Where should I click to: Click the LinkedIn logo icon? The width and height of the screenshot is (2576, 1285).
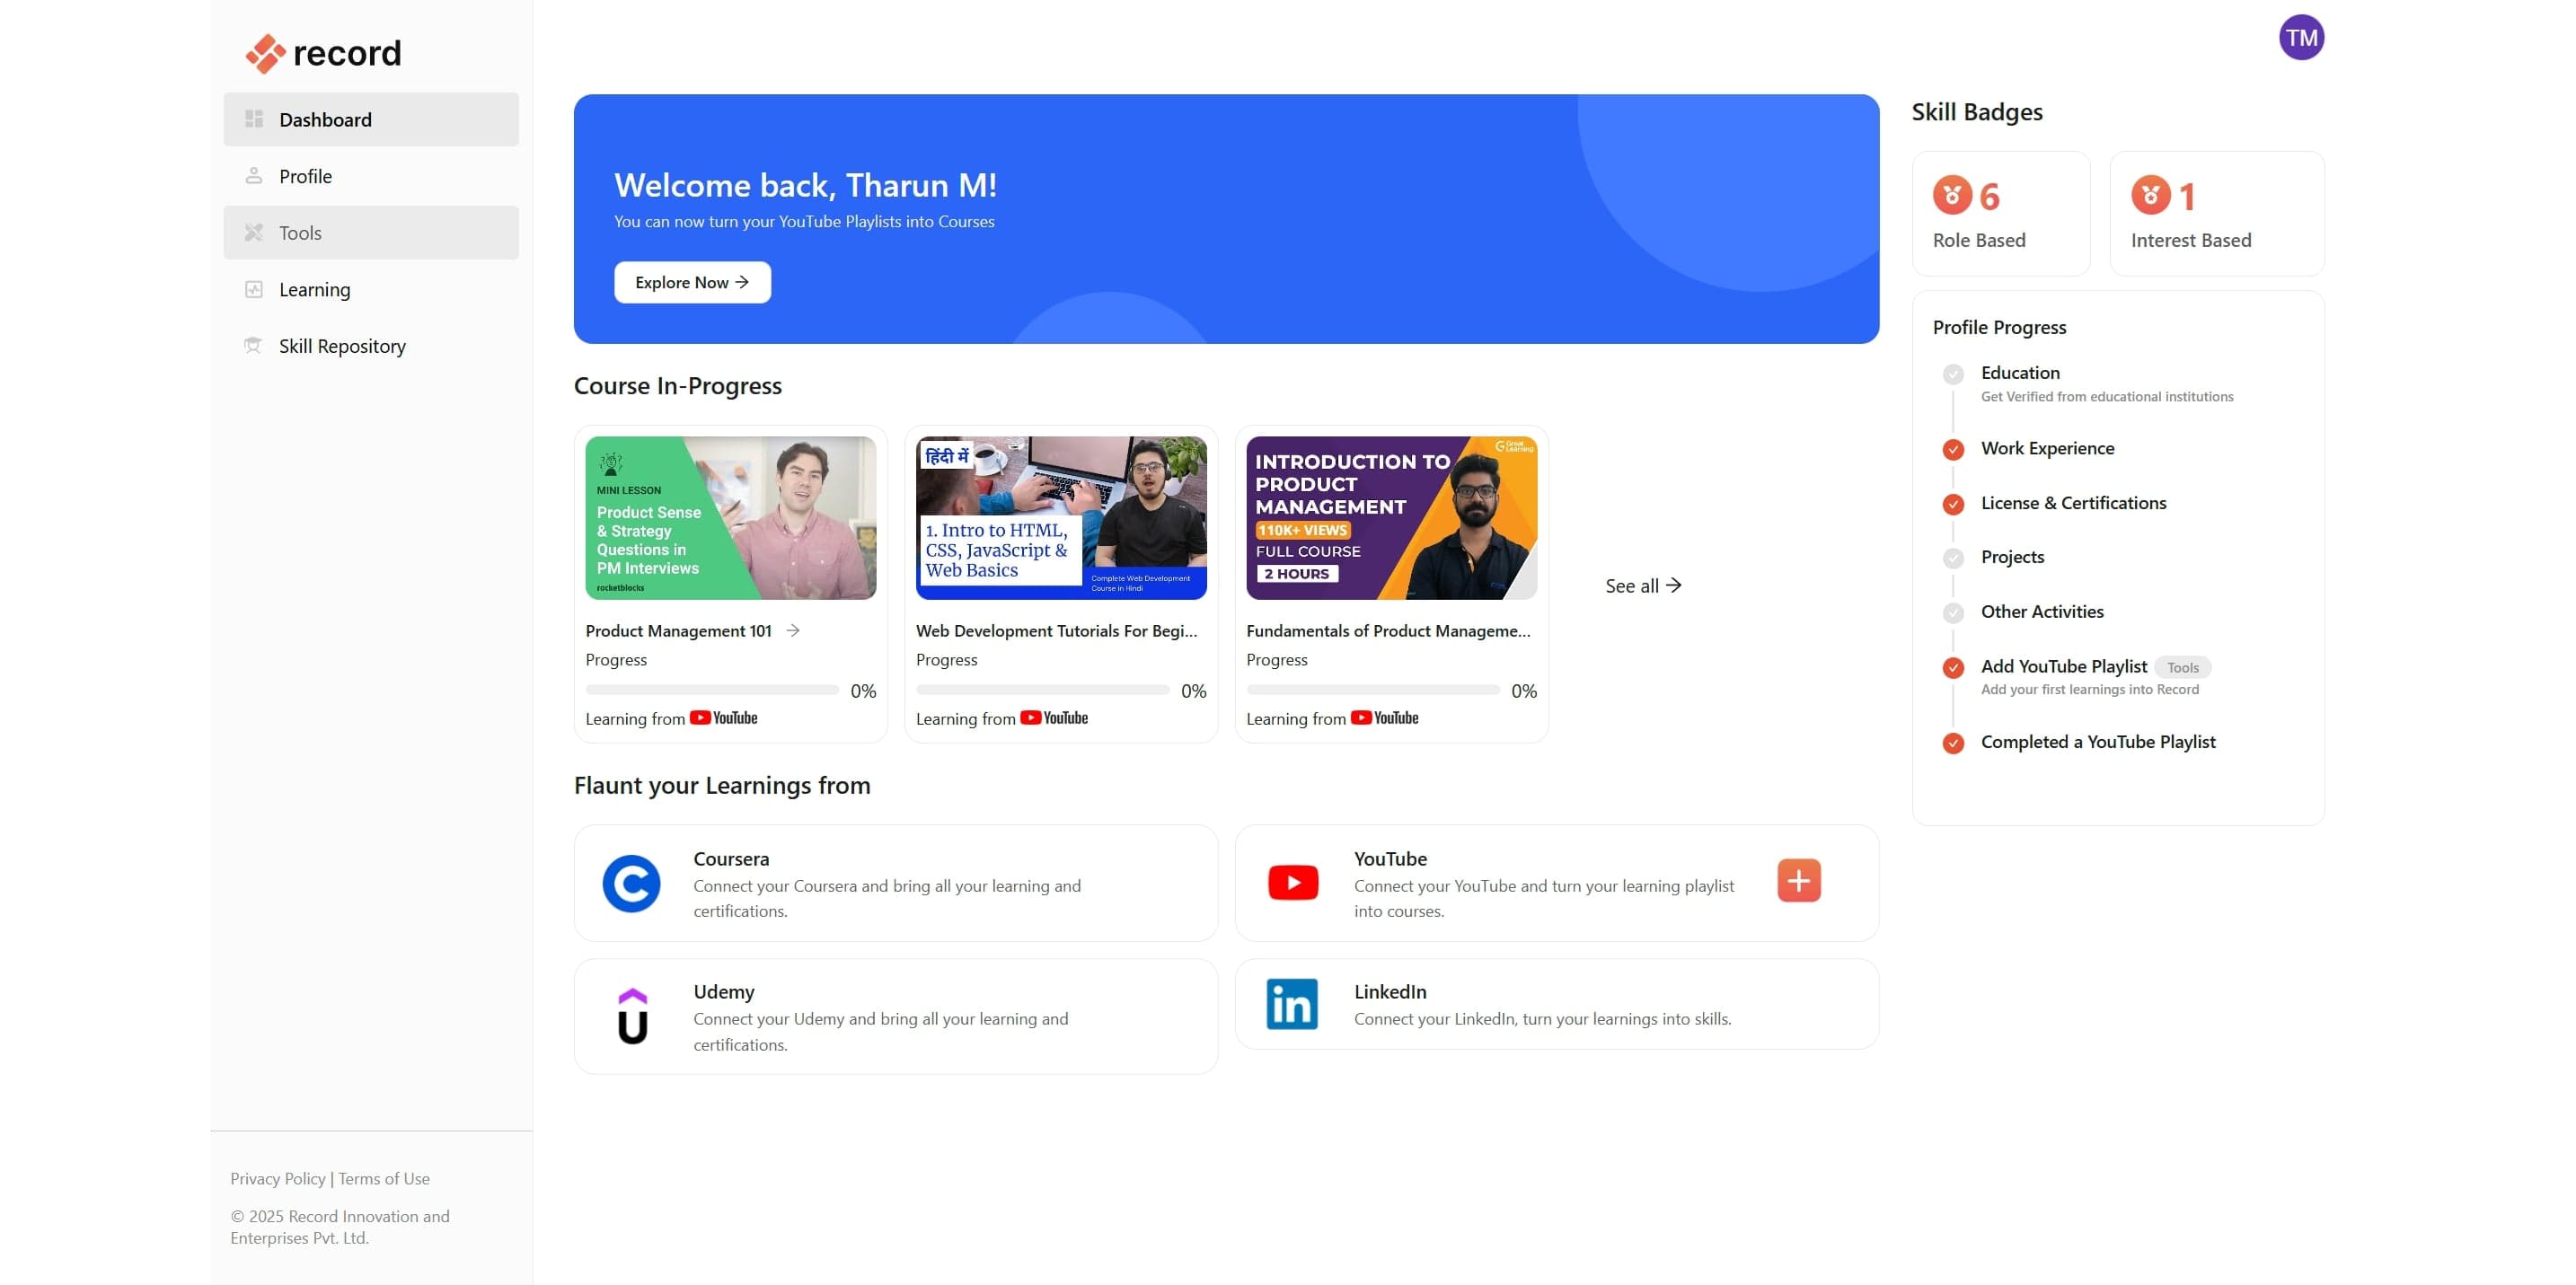pyautogui.click(x=1292, y=1005)
